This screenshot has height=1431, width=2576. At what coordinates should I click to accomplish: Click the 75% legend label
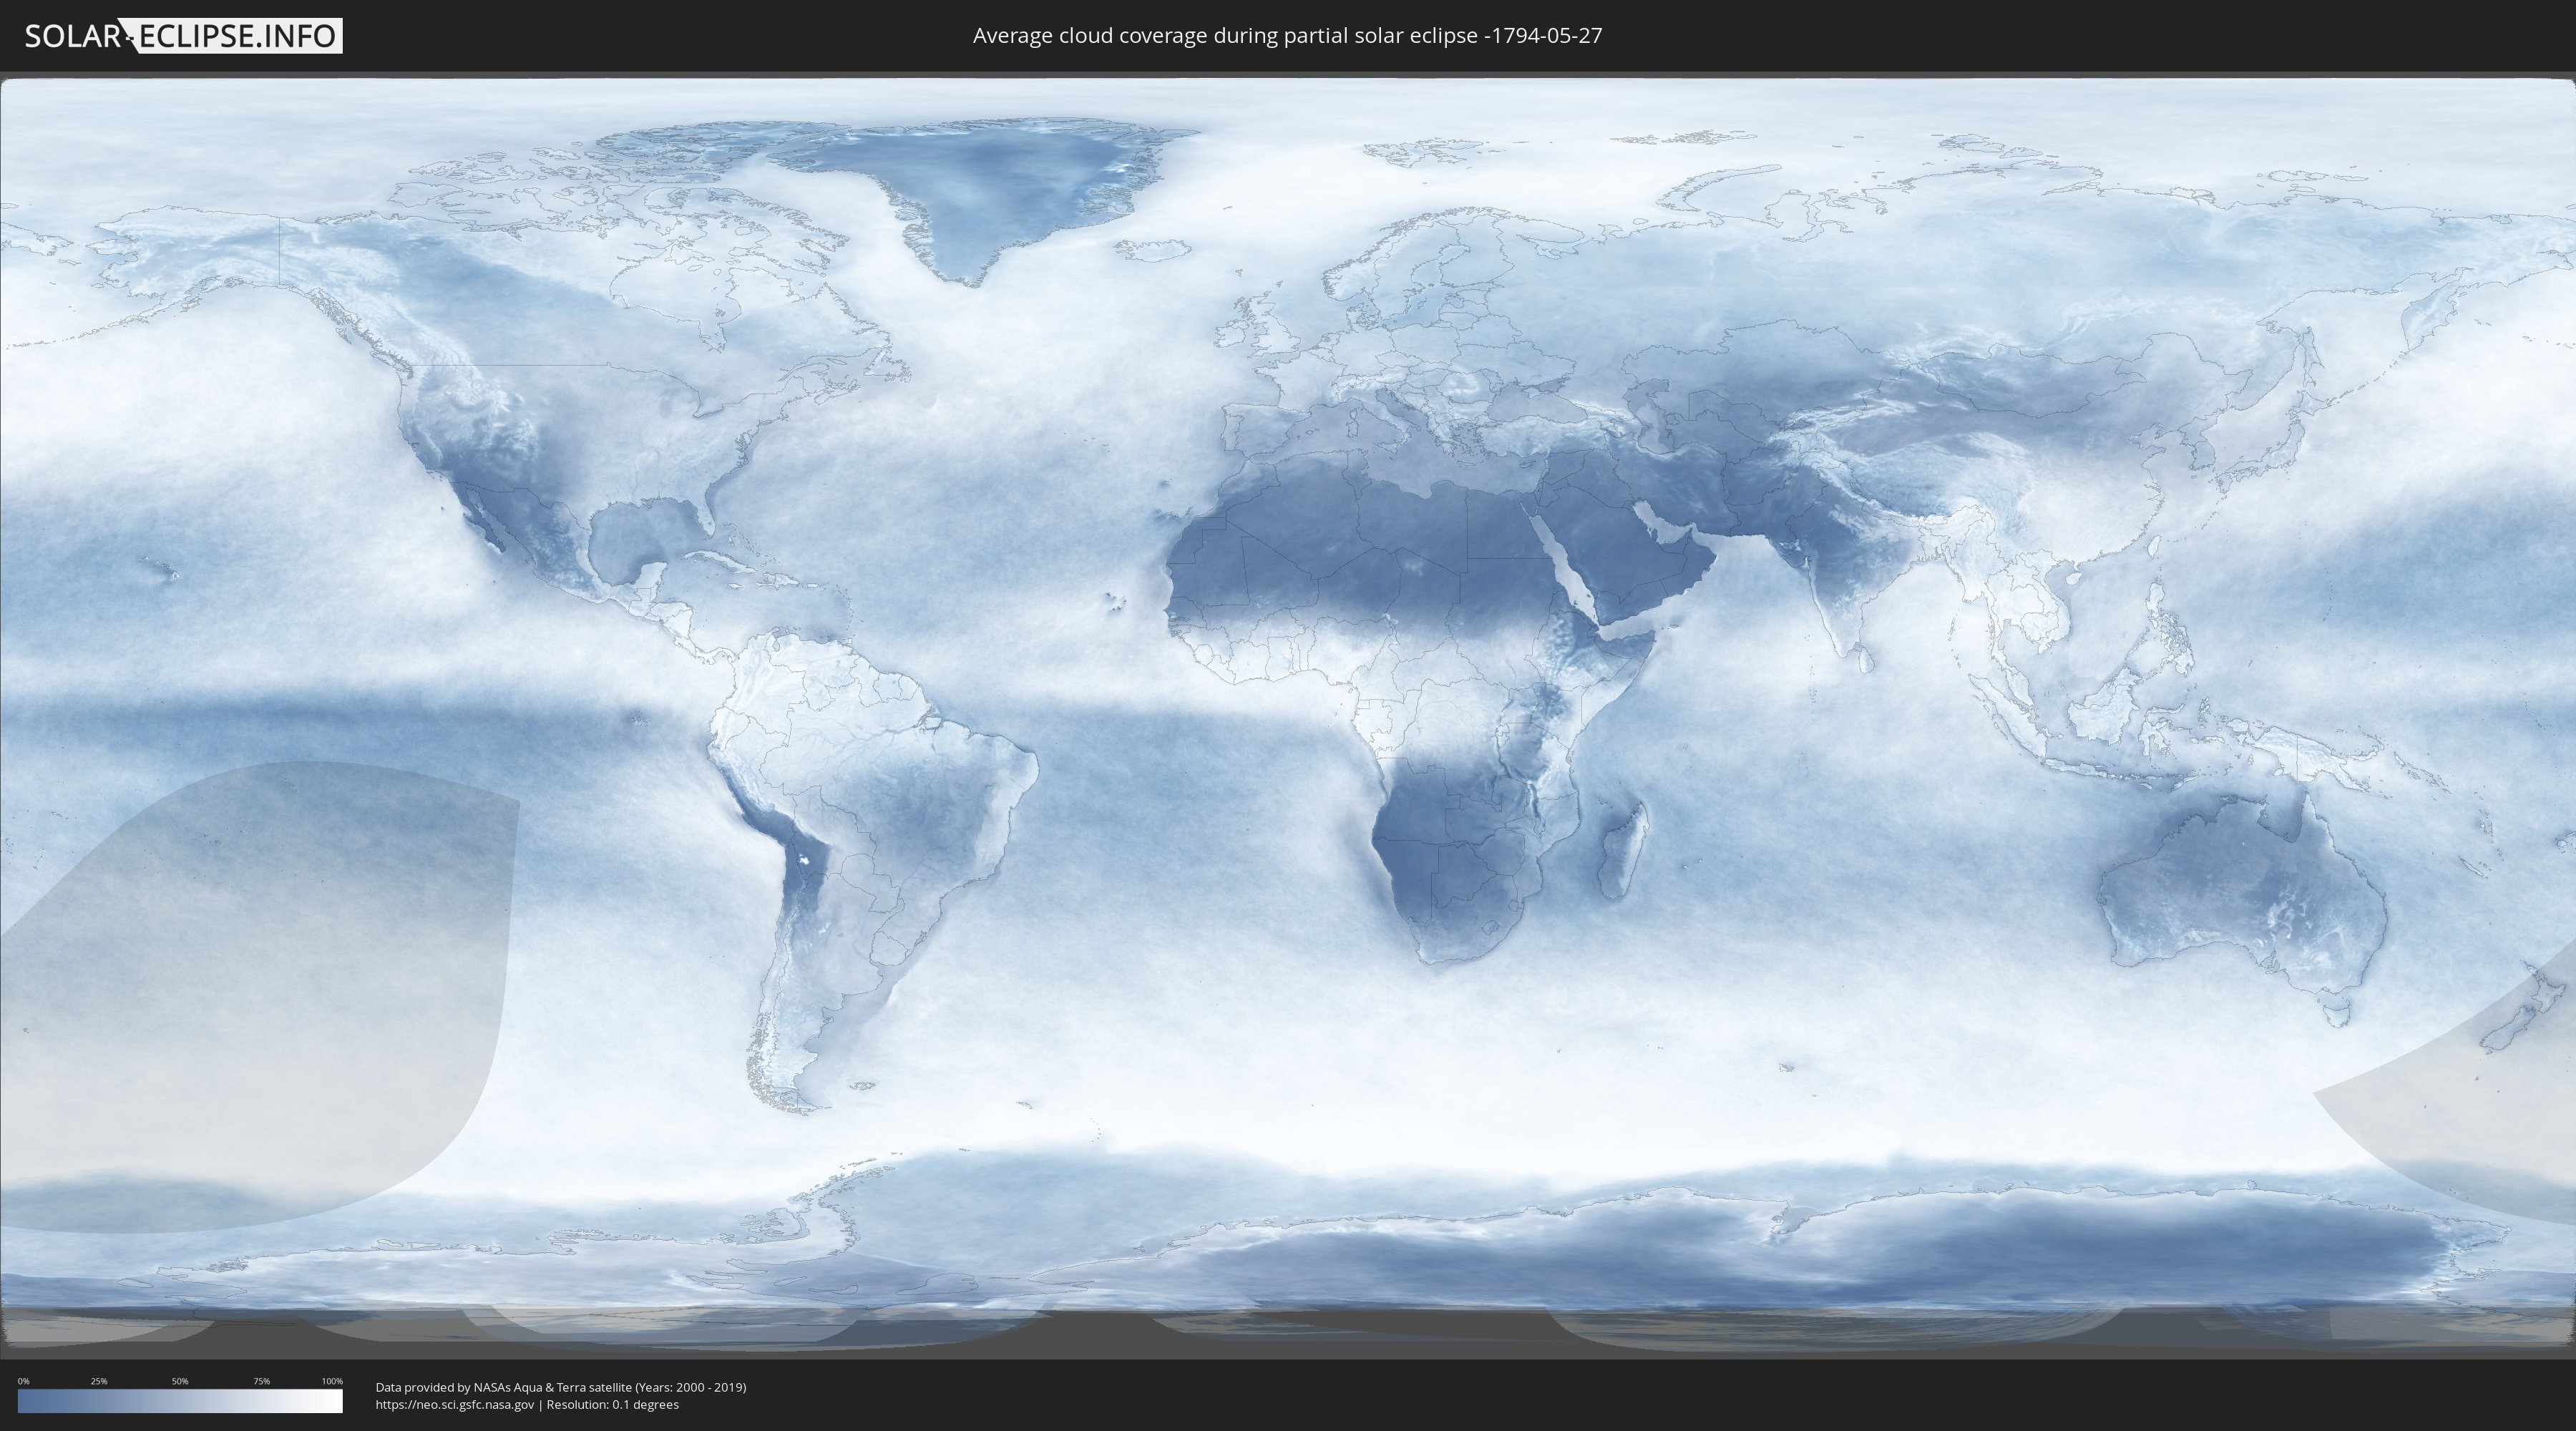click(261, 1381)
